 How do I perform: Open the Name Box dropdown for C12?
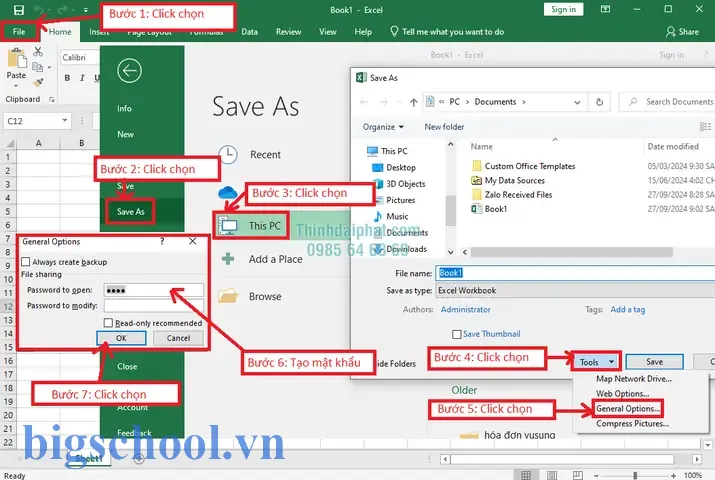(x=65, y=121)
